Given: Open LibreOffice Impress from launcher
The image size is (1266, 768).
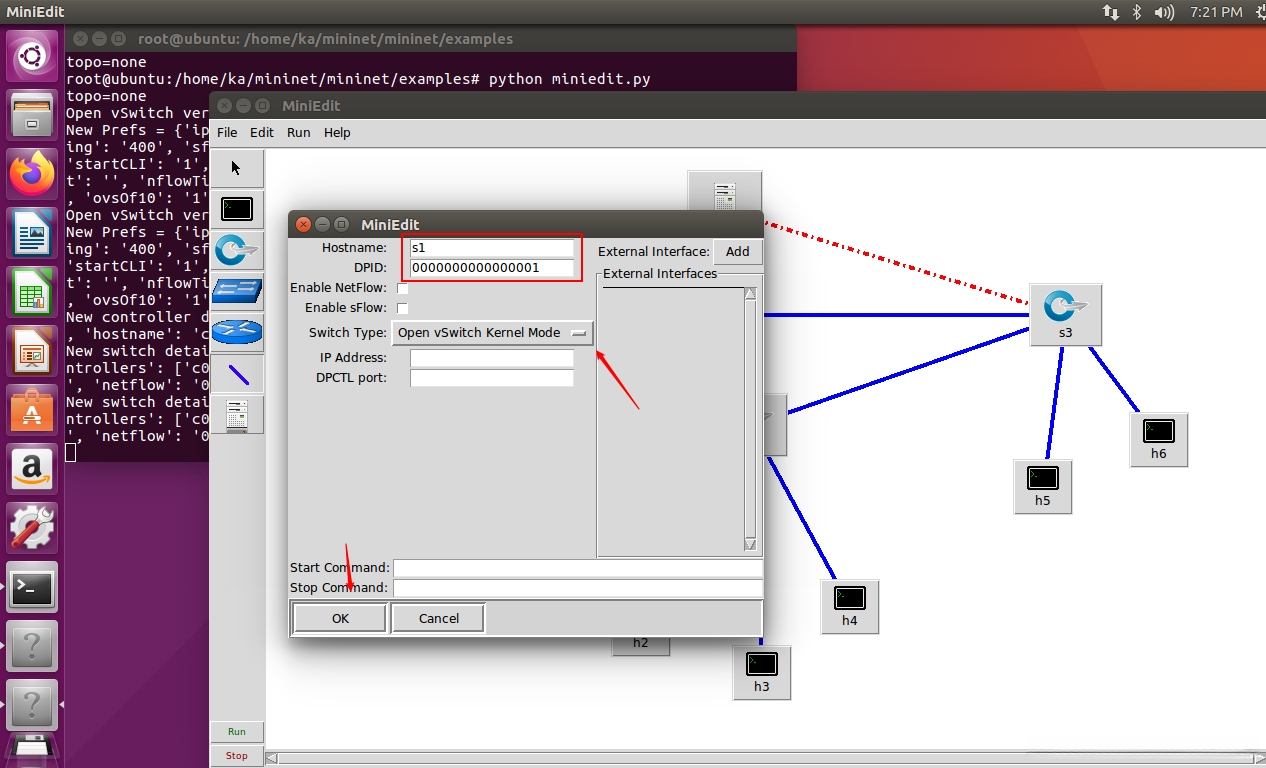Looking at the screenshot, I should (x=32, y=352).
